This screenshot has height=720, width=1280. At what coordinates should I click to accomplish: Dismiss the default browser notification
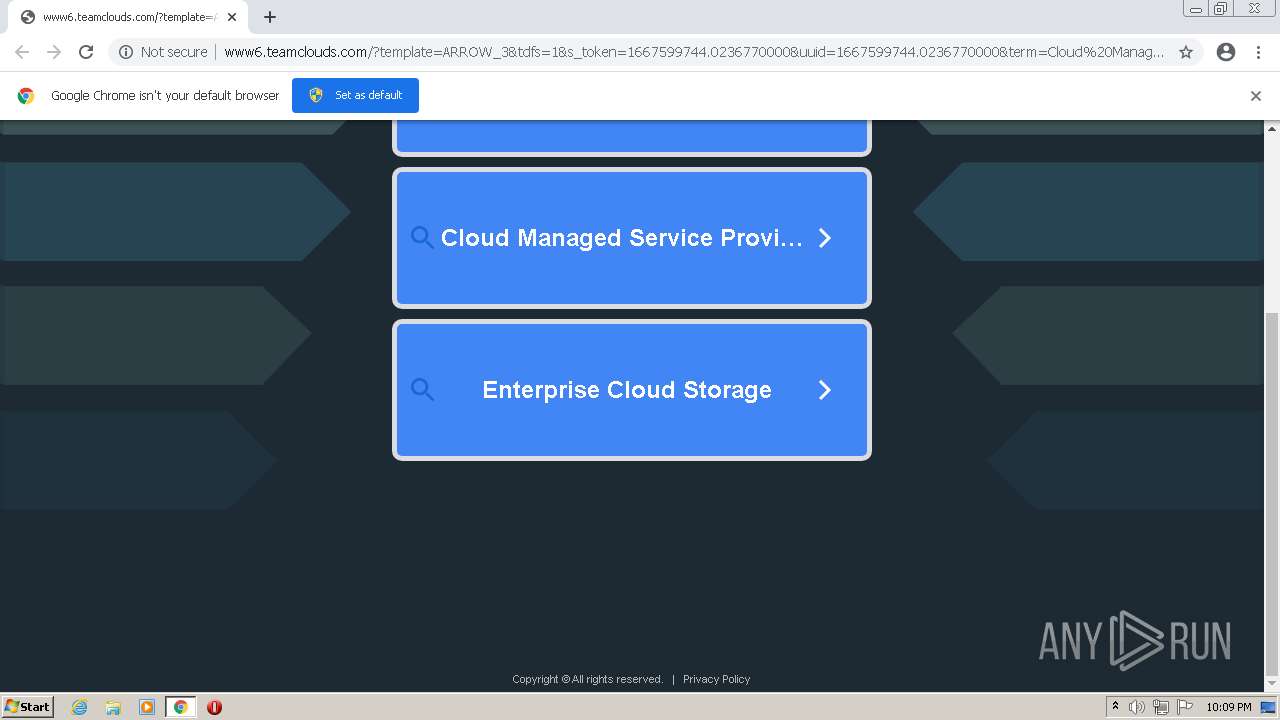(1255, 96)
